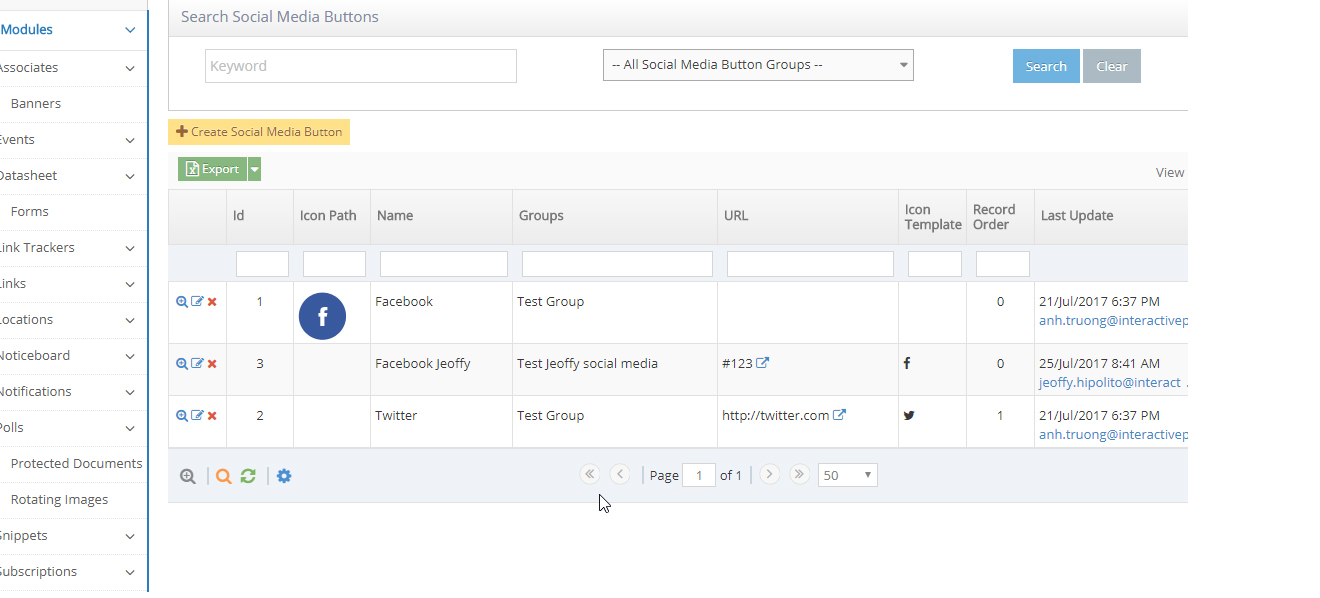This screenshot has height=598, width=1320.
Task: Edit the Facebook Jeoffy record
Action: (197, 363)
